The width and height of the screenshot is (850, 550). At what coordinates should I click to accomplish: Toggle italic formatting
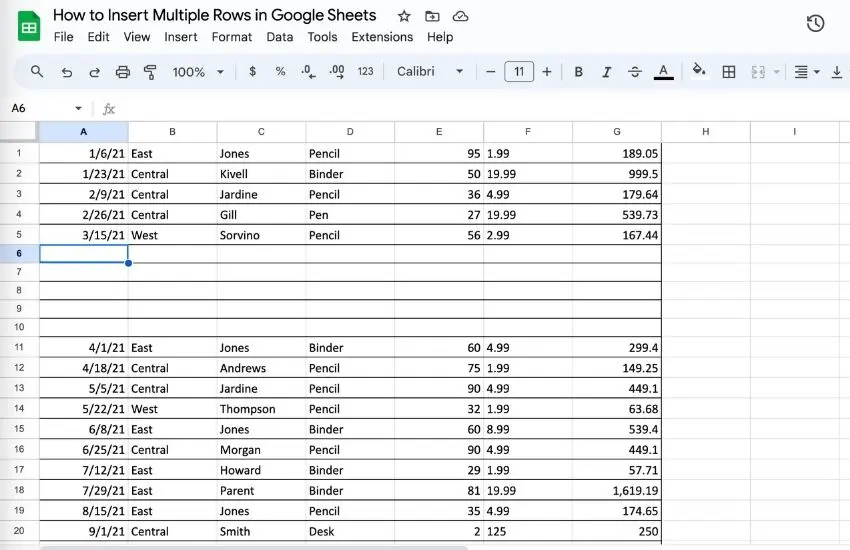coord(607,72)
